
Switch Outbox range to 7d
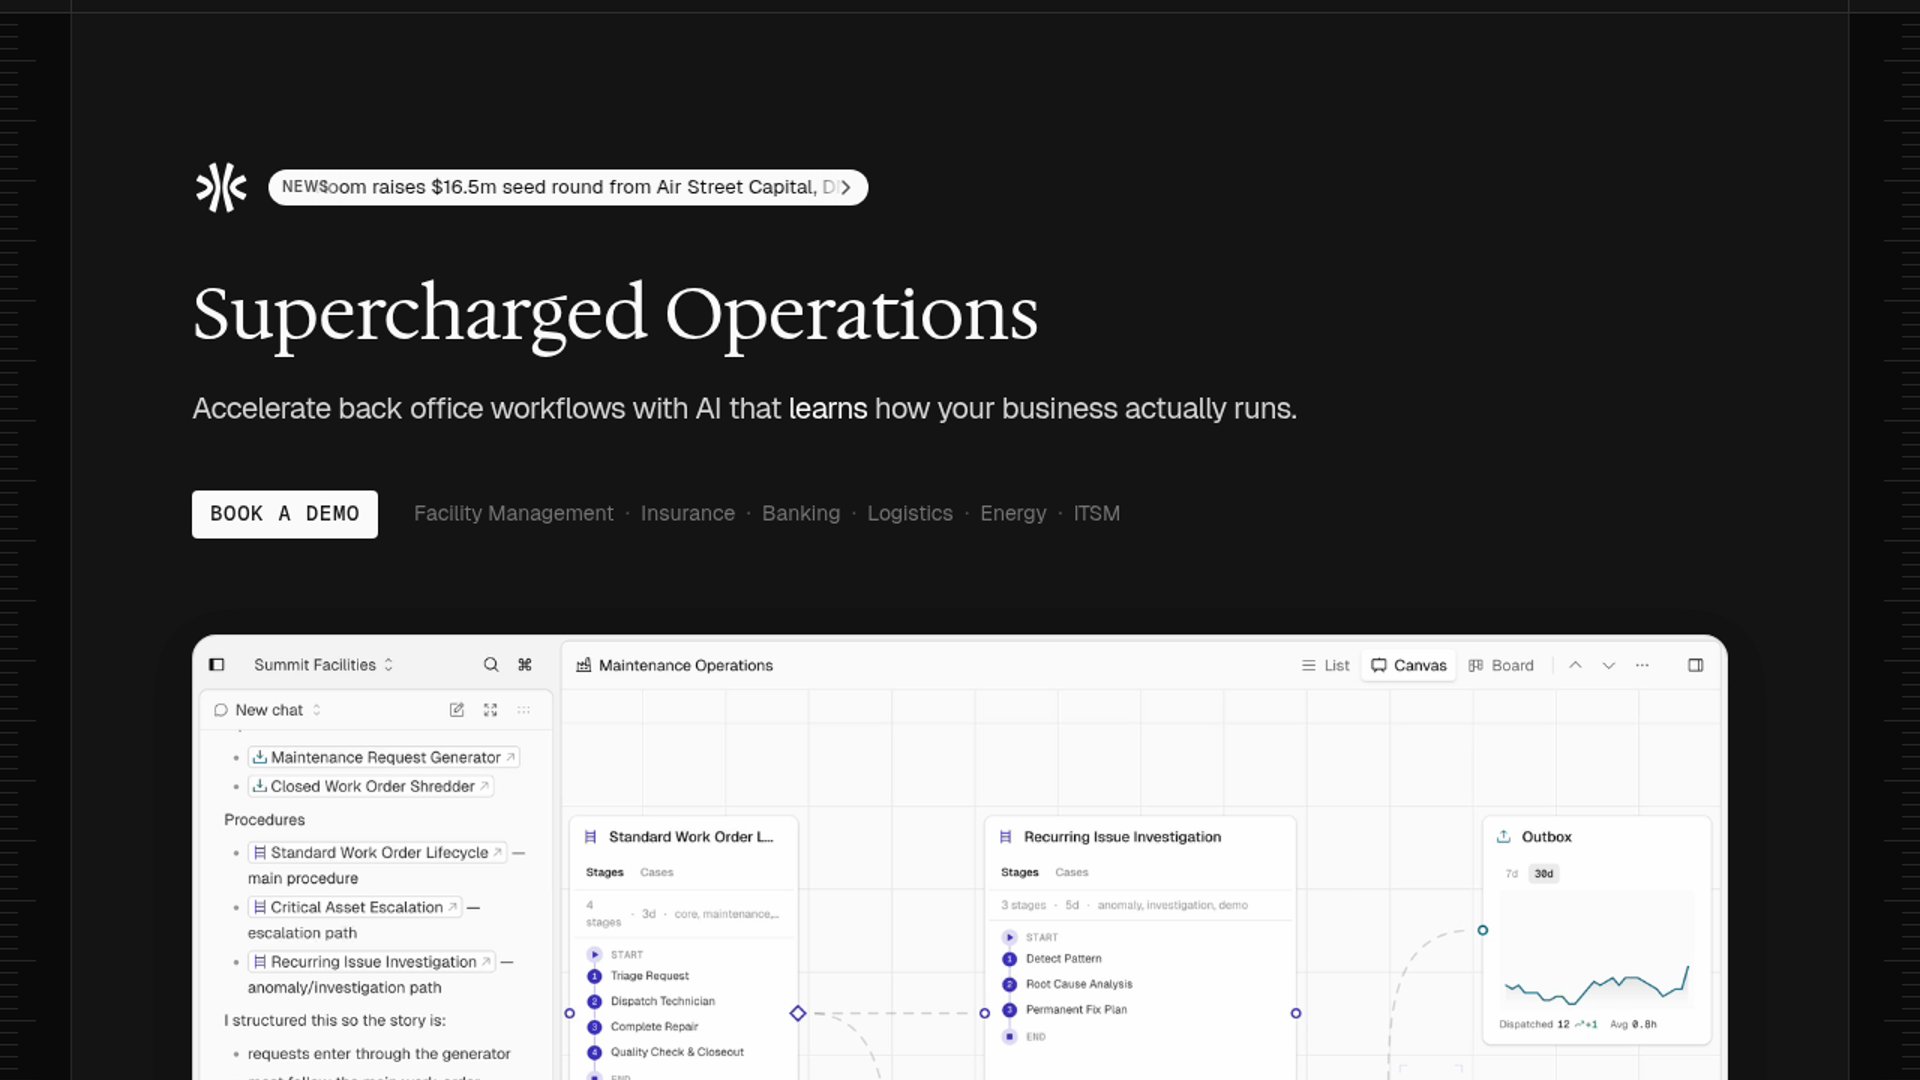point(1512,874)
